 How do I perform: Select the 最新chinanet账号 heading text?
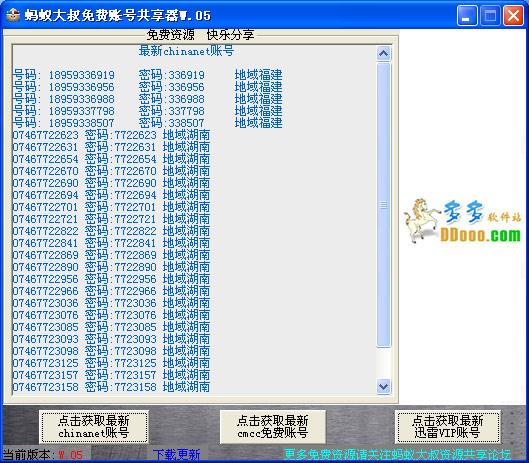[x=186, y=51]
